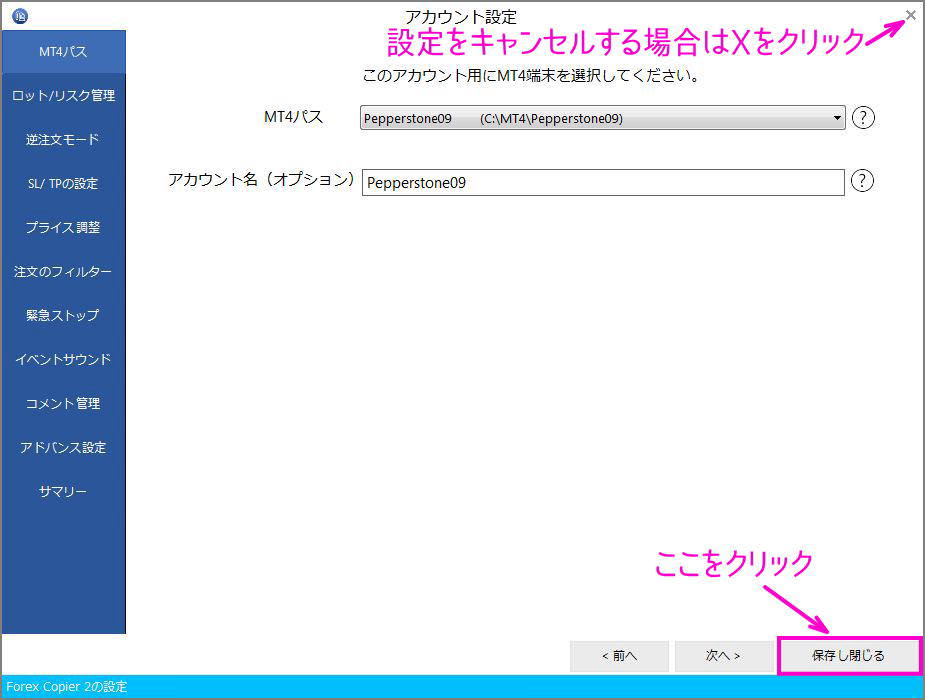View the サマリー tab

tap(63, 492)
